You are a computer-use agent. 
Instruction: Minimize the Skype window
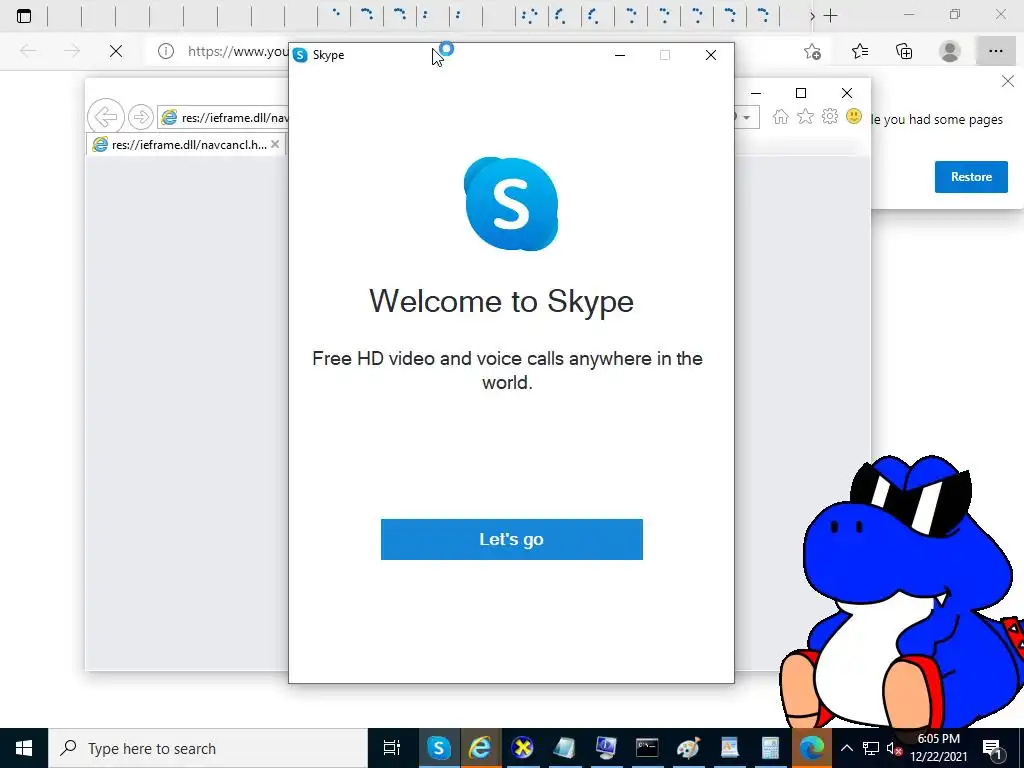coord(620,55)
